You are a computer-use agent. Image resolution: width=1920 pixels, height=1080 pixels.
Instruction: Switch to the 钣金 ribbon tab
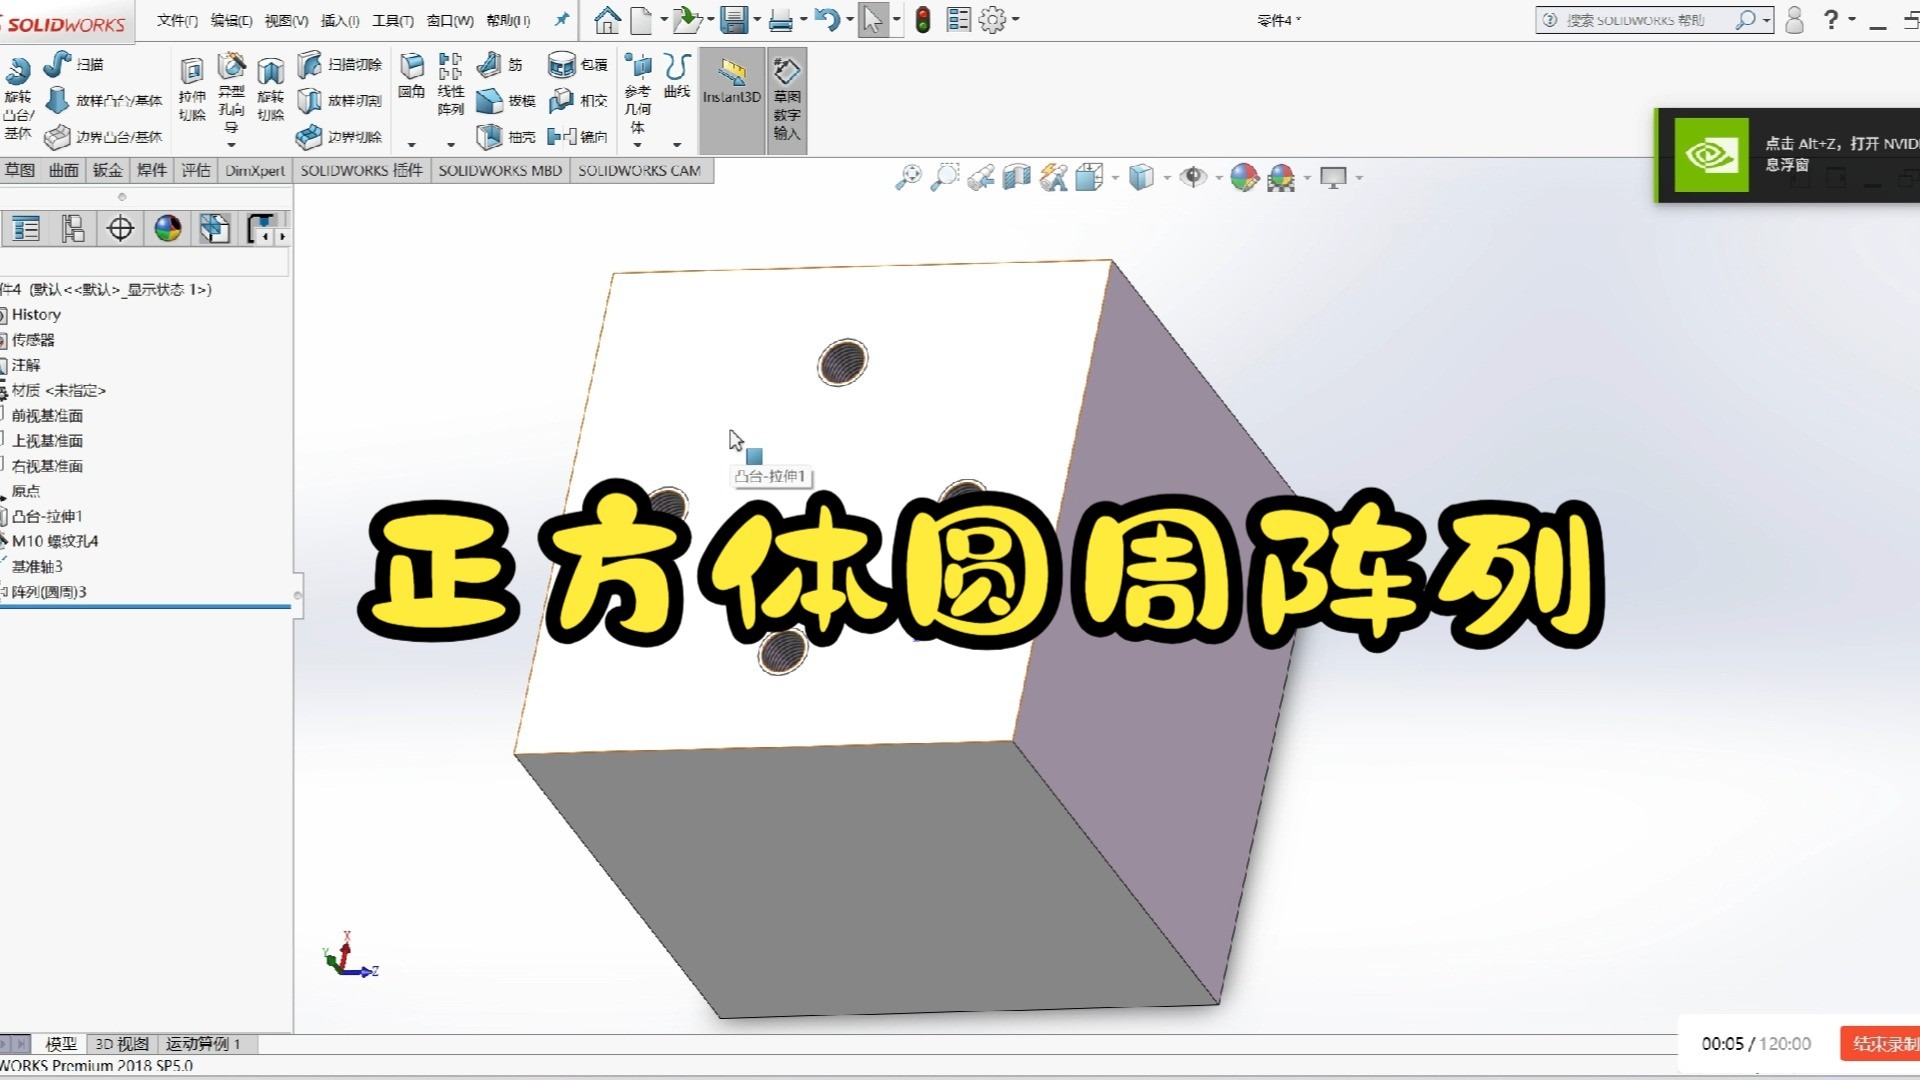coord(106,170)
